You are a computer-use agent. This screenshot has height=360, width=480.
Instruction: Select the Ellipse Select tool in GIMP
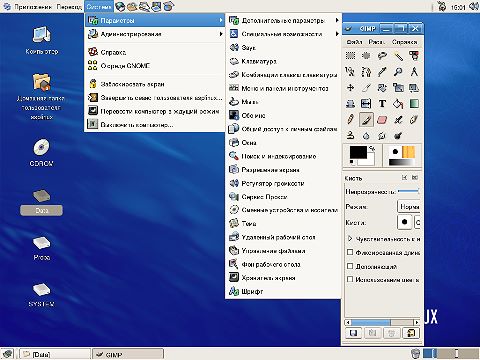[x=366, y=56]
